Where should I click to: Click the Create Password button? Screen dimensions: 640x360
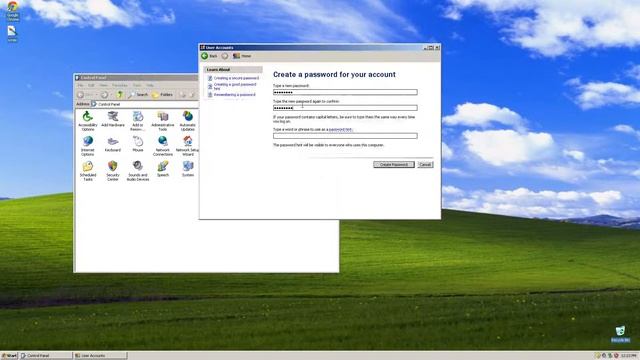[394, 164]
